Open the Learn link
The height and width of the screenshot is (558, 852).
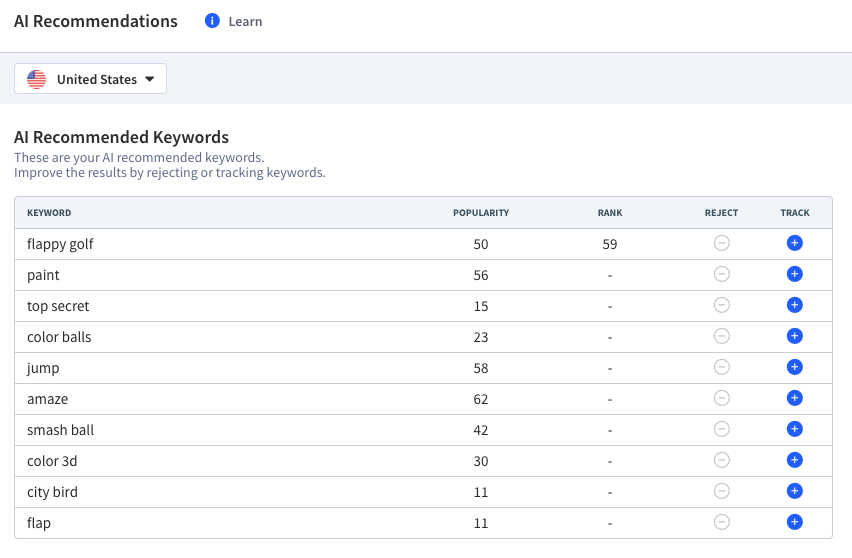tap(245, 21)
